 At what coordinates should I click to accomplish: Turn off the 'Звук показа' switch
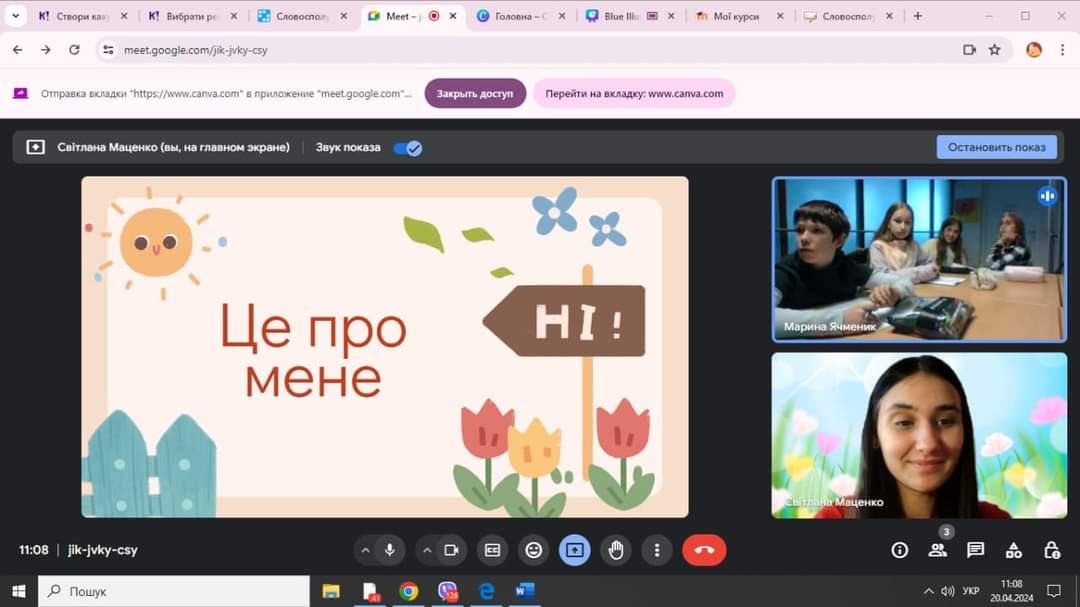[x=407, y=148]
